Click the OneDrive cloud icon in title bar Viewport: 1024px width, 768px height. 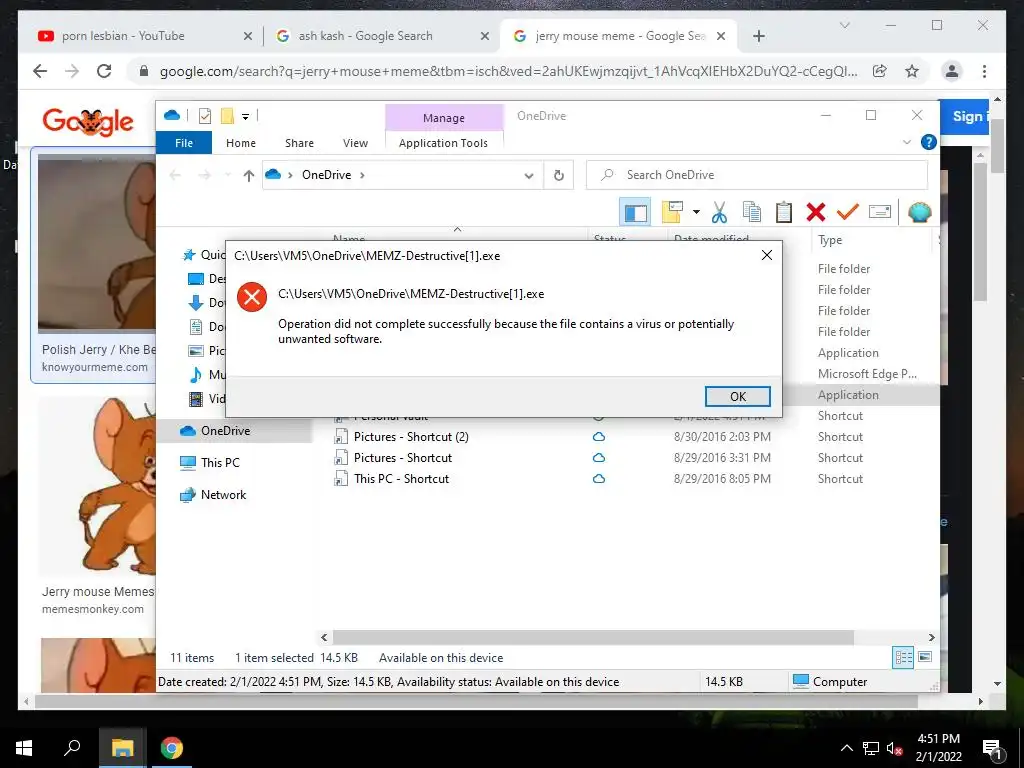point(172,116)
